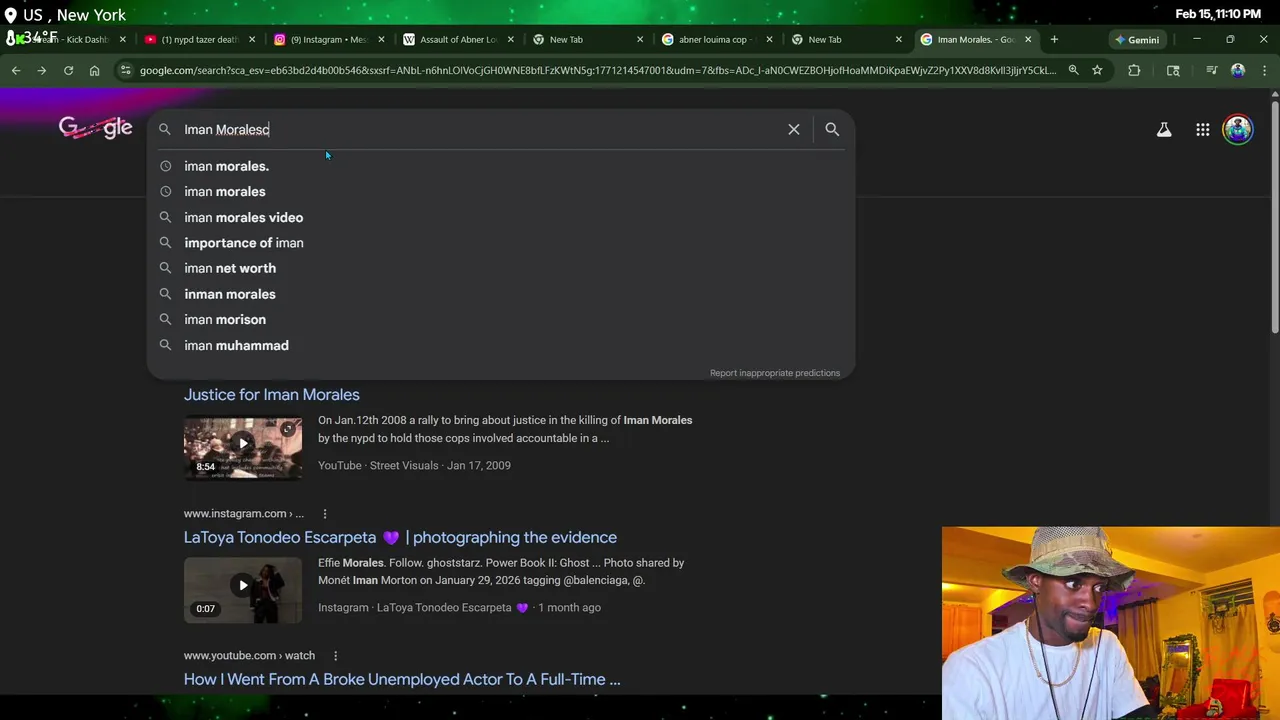This screenshot has height=720, width=1280.
Task: Switch to the Kick Dashboard tab
Action: (70, 39)
